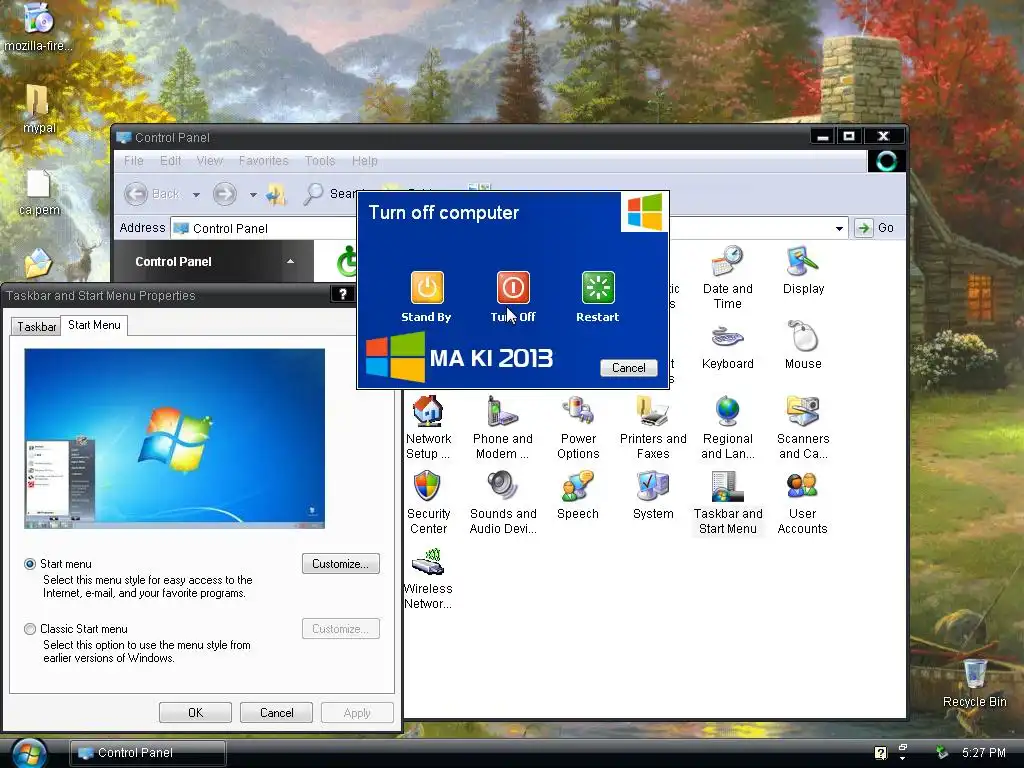Open the Speech icon

(x=578, y=496)
